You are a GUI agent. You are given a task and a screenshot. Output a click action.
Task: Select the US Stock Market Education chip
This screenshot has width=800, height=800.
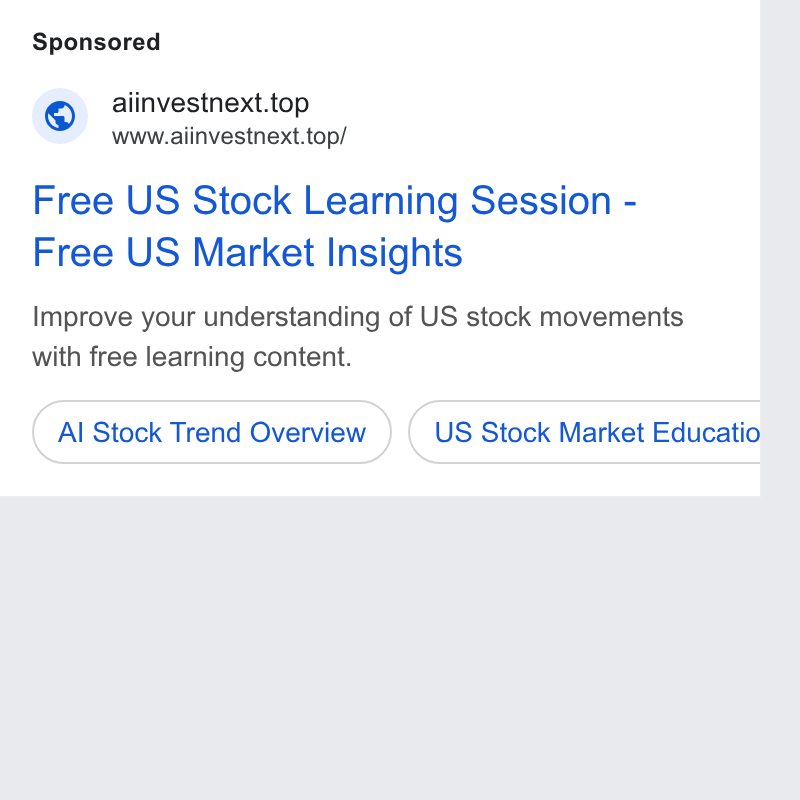[584, 432]
